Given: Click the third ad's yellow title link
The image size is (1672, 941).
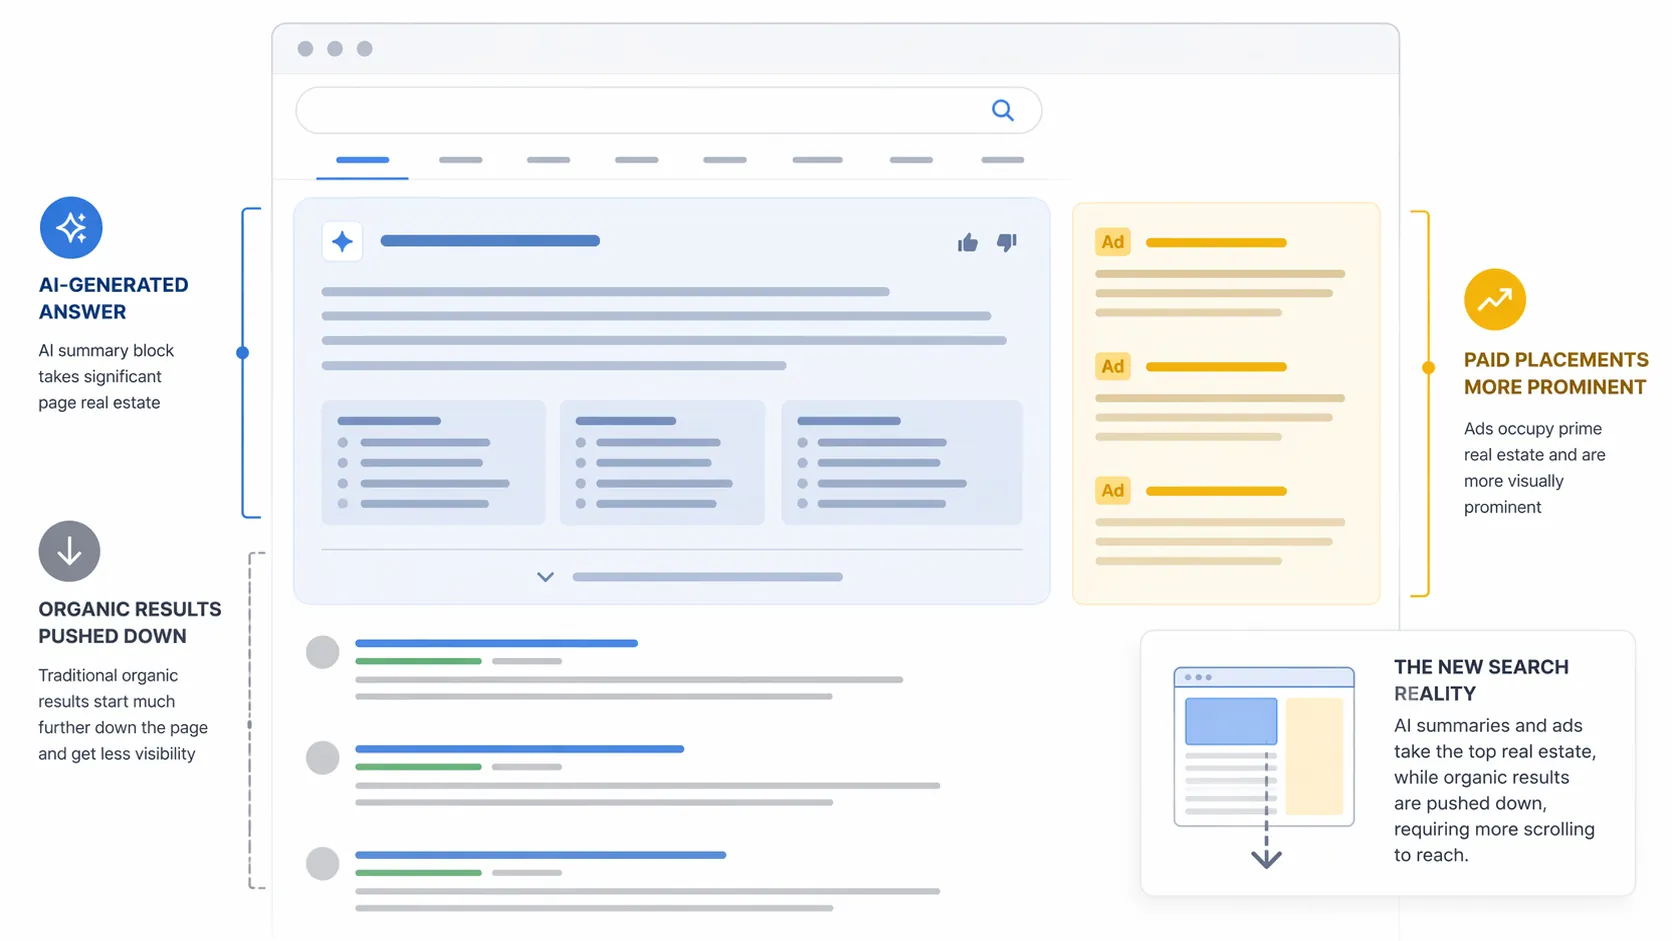Looking at the screenshot, I should (x=1216, y=491).
